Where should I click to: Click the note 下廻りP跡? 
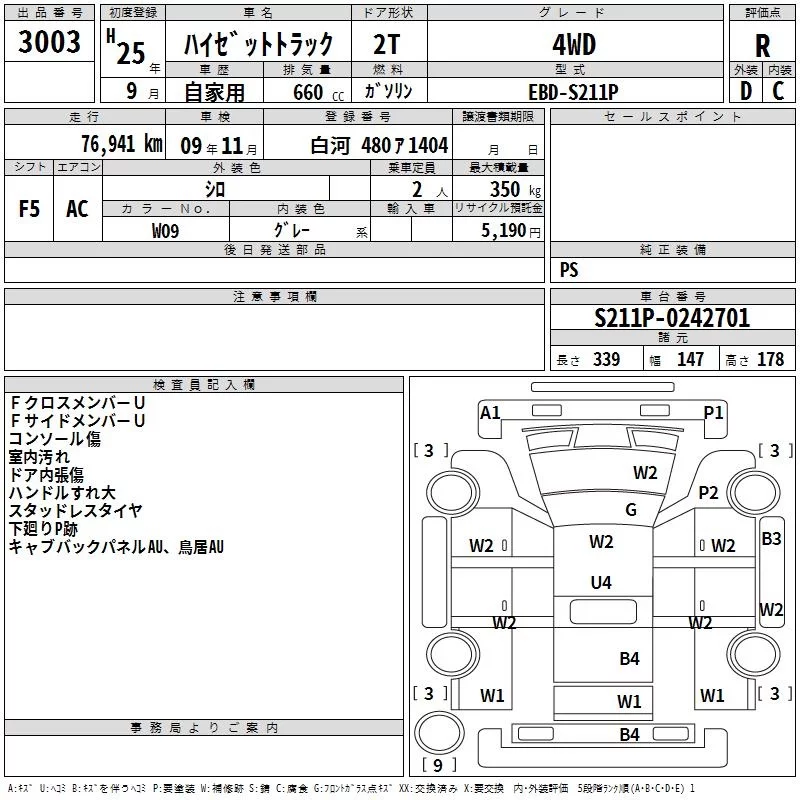click(x=43, y=529)
